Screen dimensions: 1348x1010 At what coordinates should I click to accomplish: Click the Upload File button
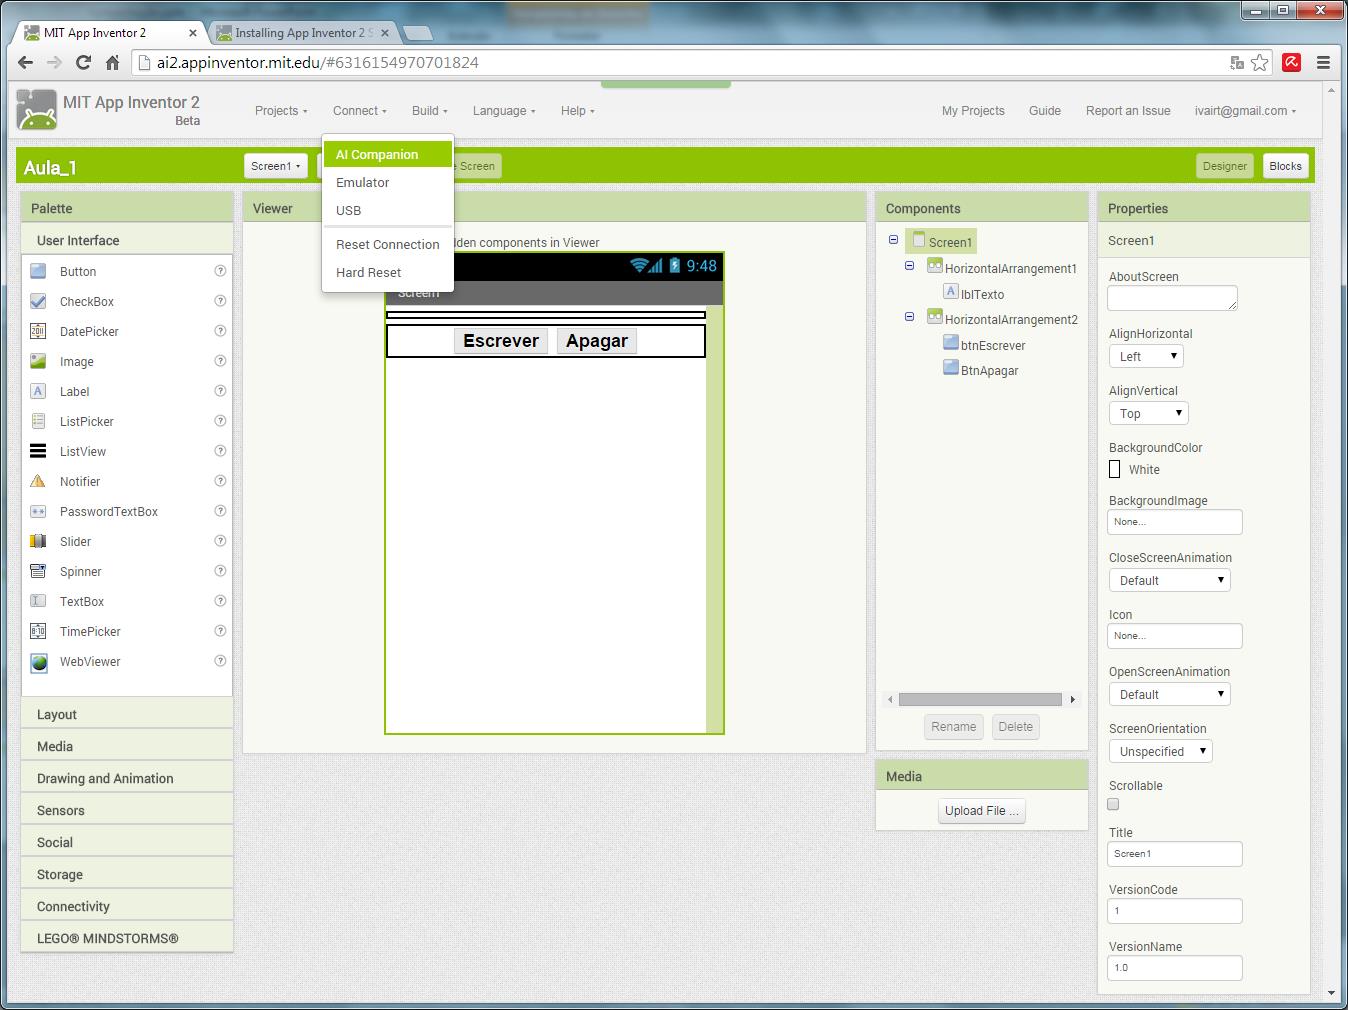tap(982, 811)
